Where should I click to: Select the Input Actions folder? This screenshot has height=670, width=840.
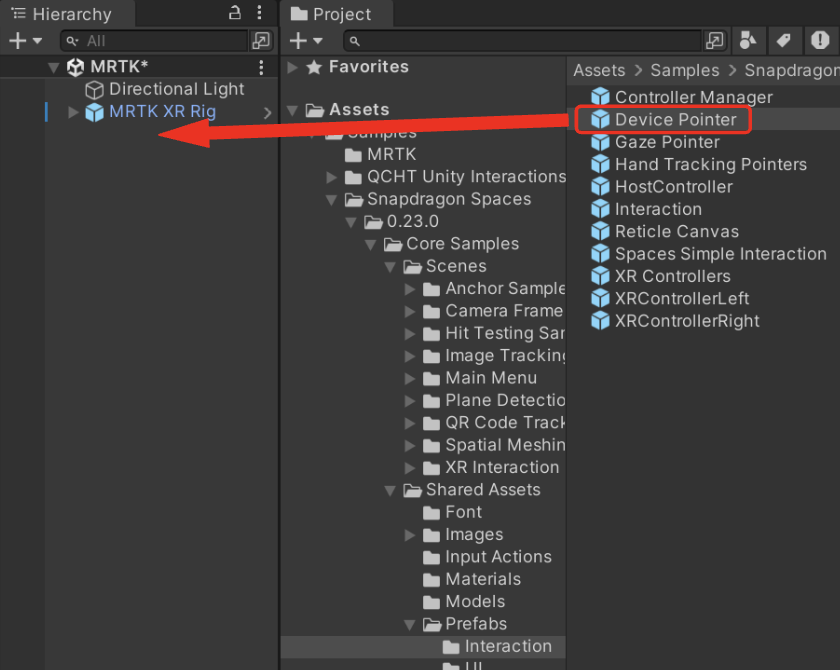[x=488, y=558]
